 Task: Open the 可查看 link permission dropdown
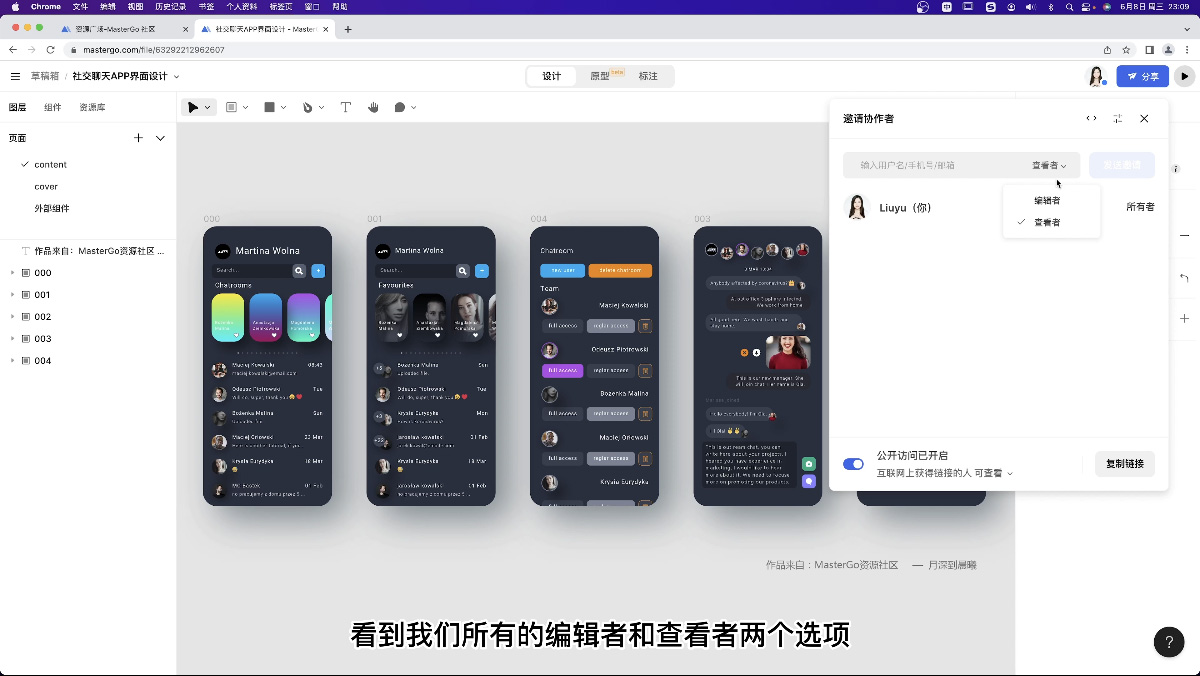(993, 473)
